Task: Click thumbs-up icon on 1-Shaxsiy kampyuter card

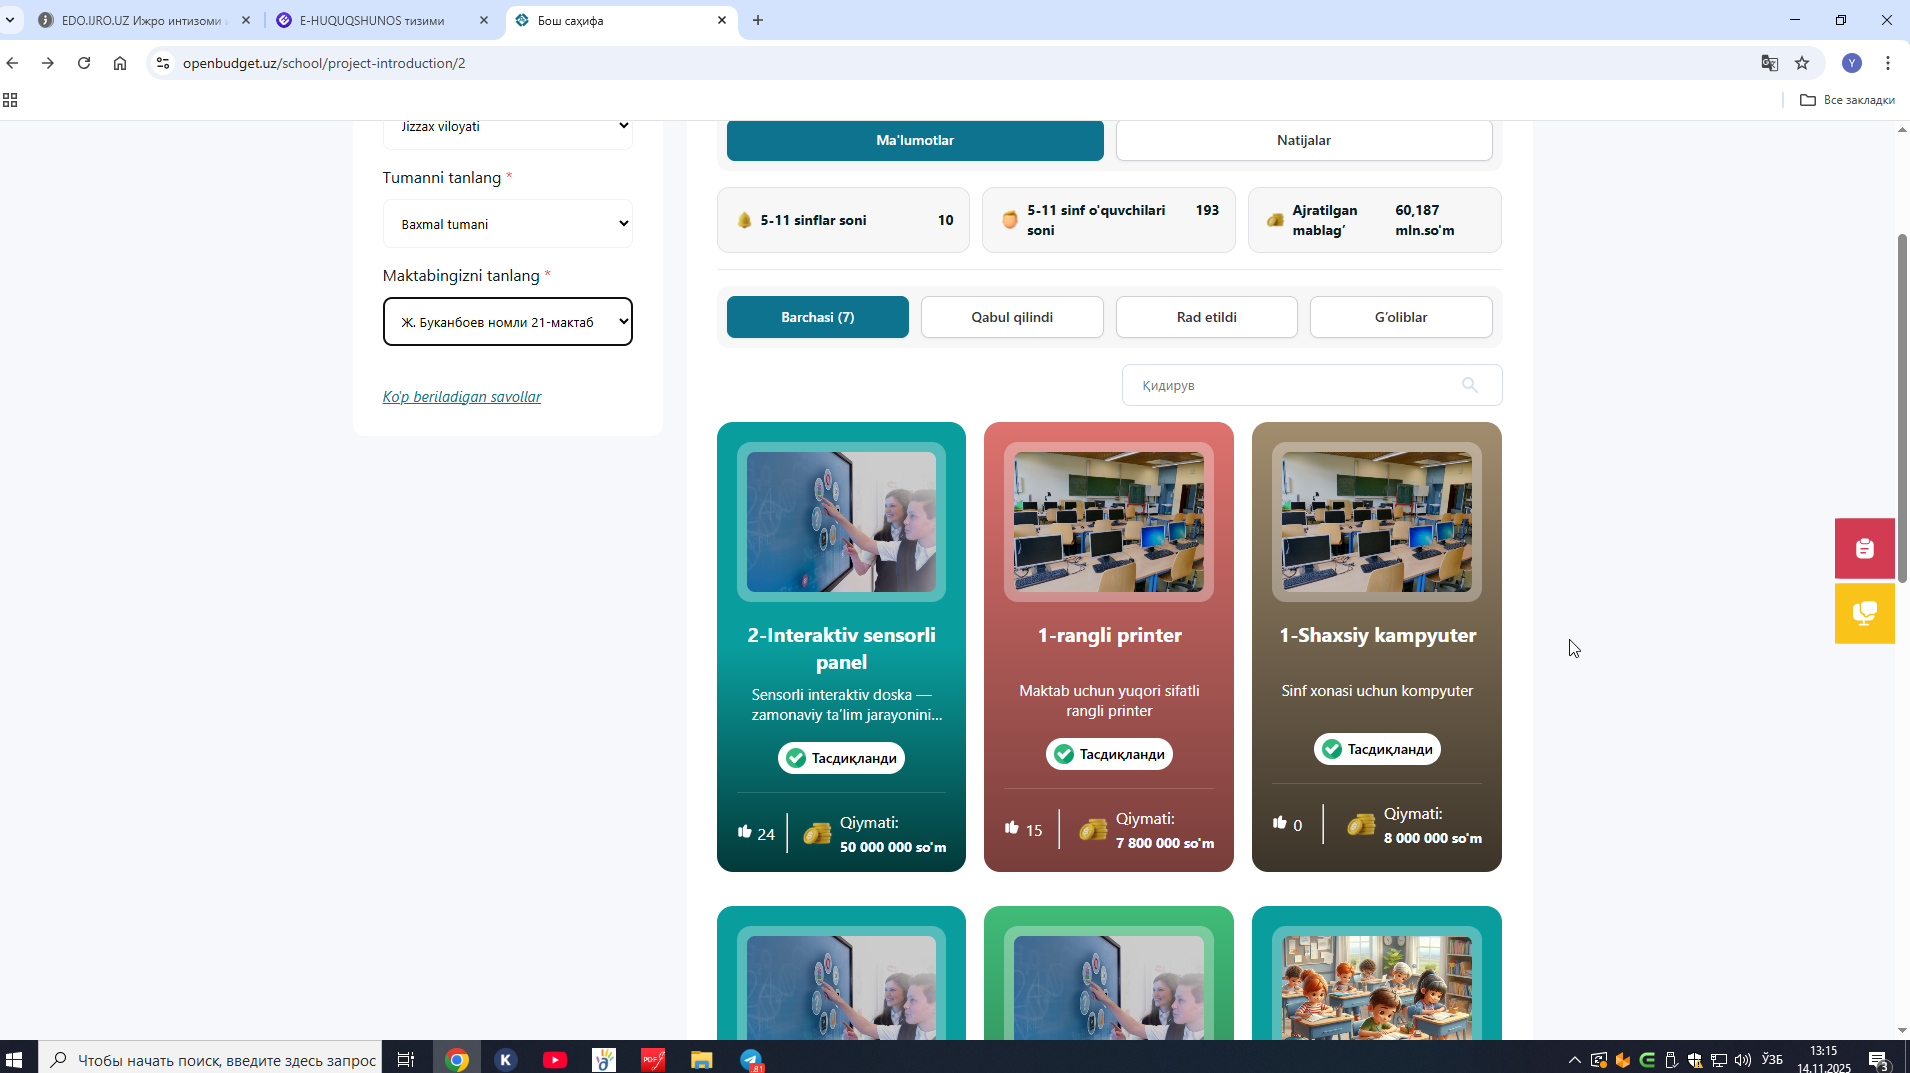Action: pyautogui.click(x=1279, y=823)
